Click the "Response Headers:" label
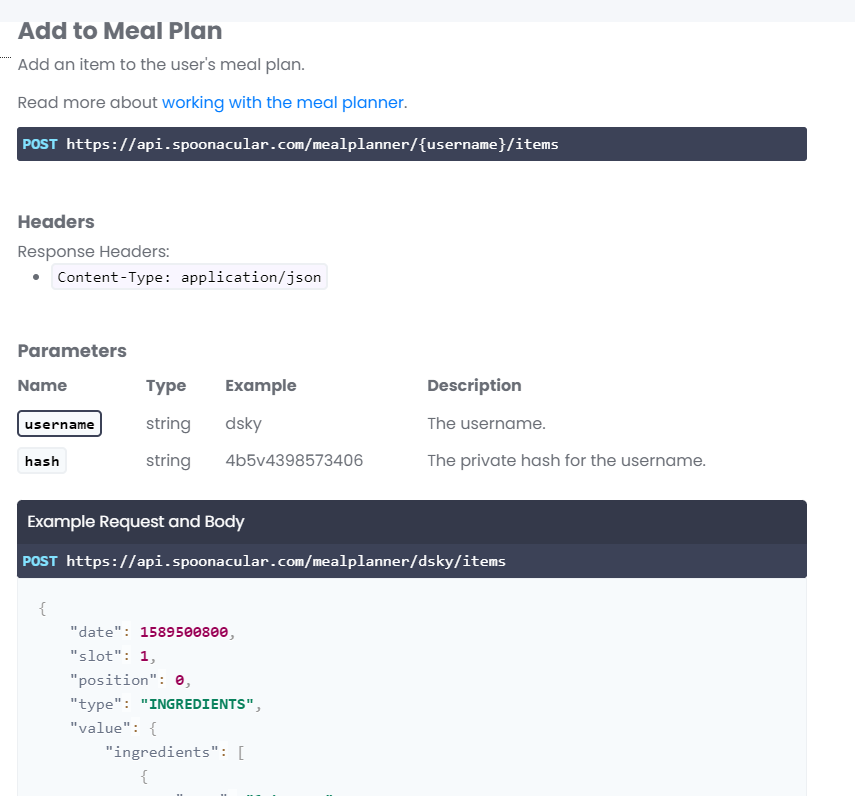This screenshot has height=796, width=855. tap(93, 252)
